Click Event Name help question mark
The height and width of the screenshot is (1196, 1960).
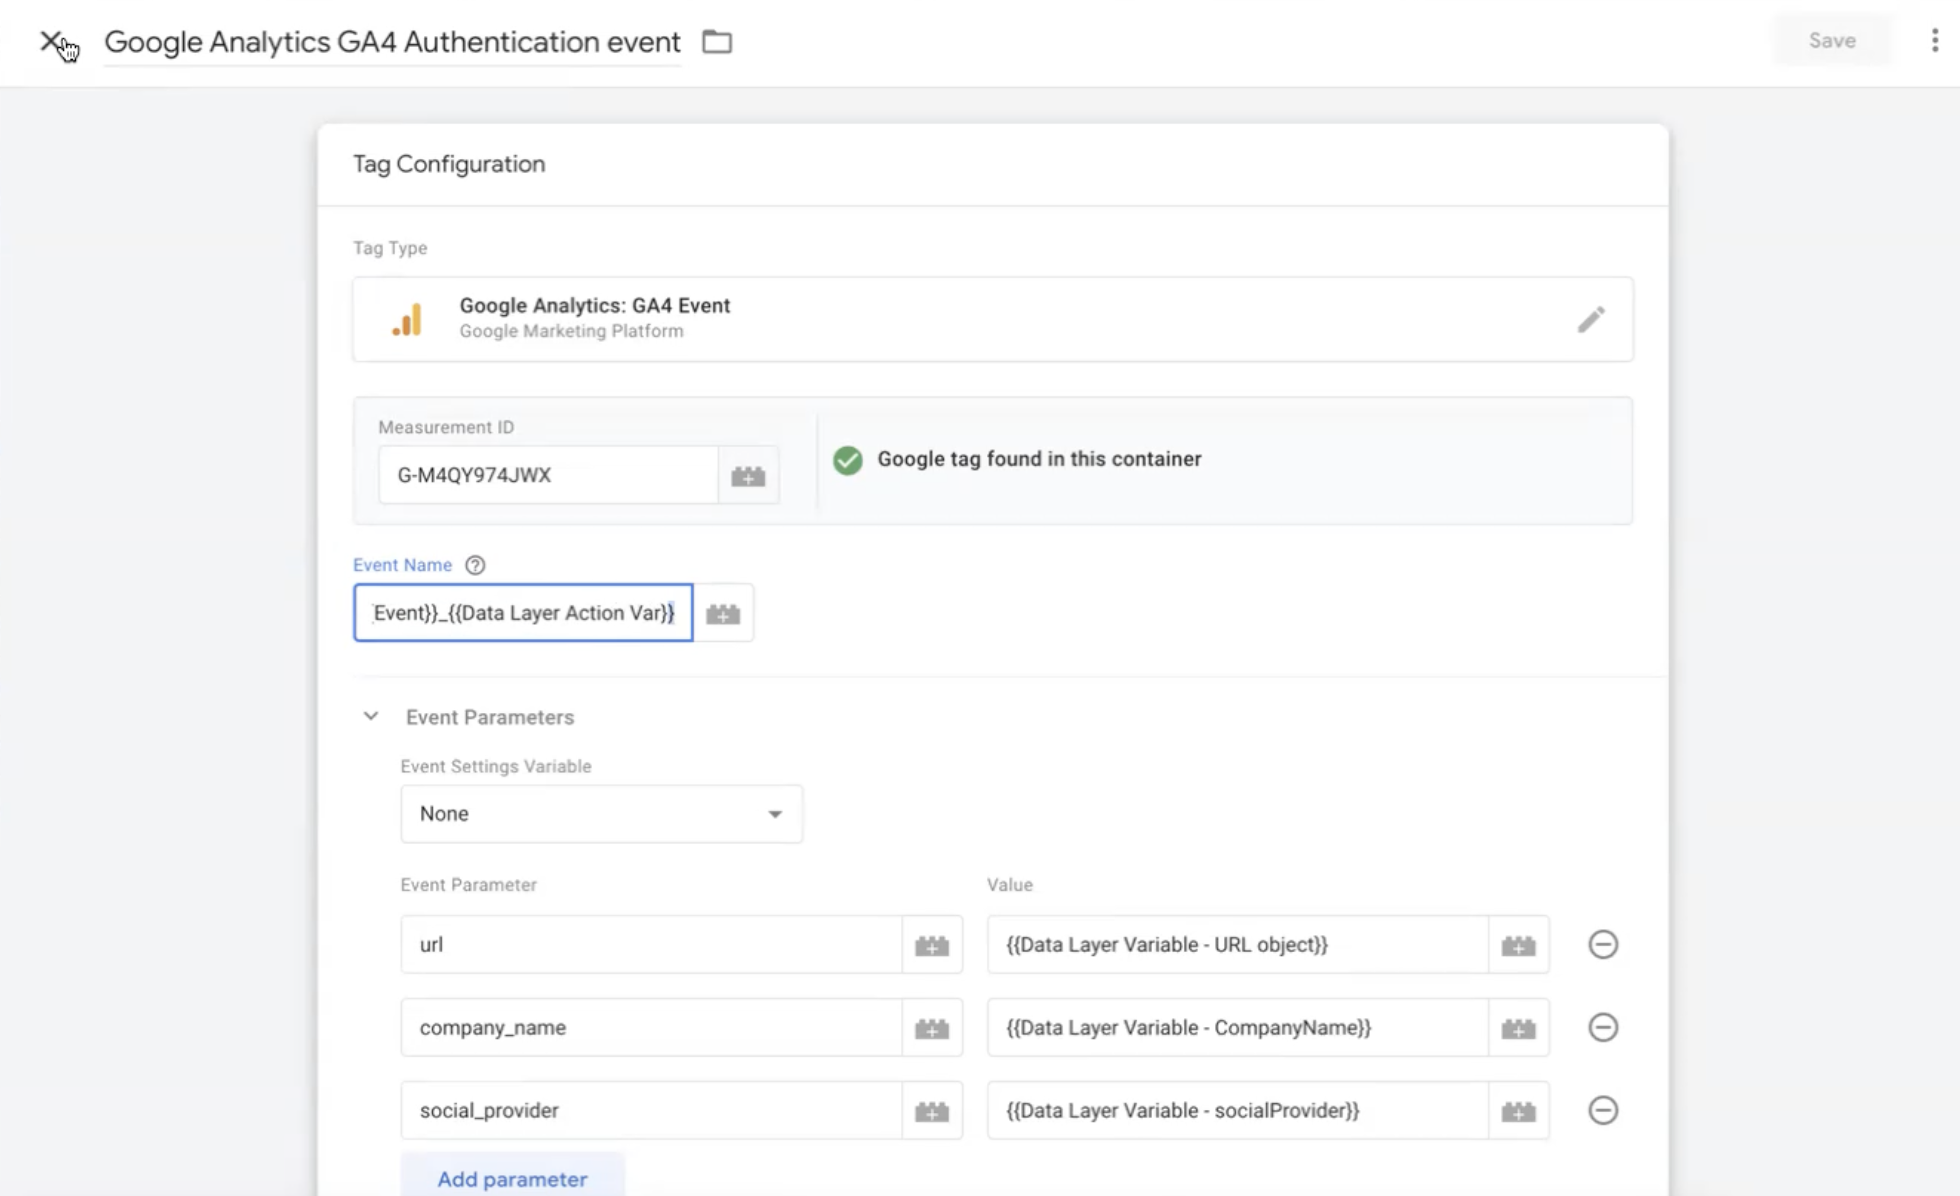[475, 565]
